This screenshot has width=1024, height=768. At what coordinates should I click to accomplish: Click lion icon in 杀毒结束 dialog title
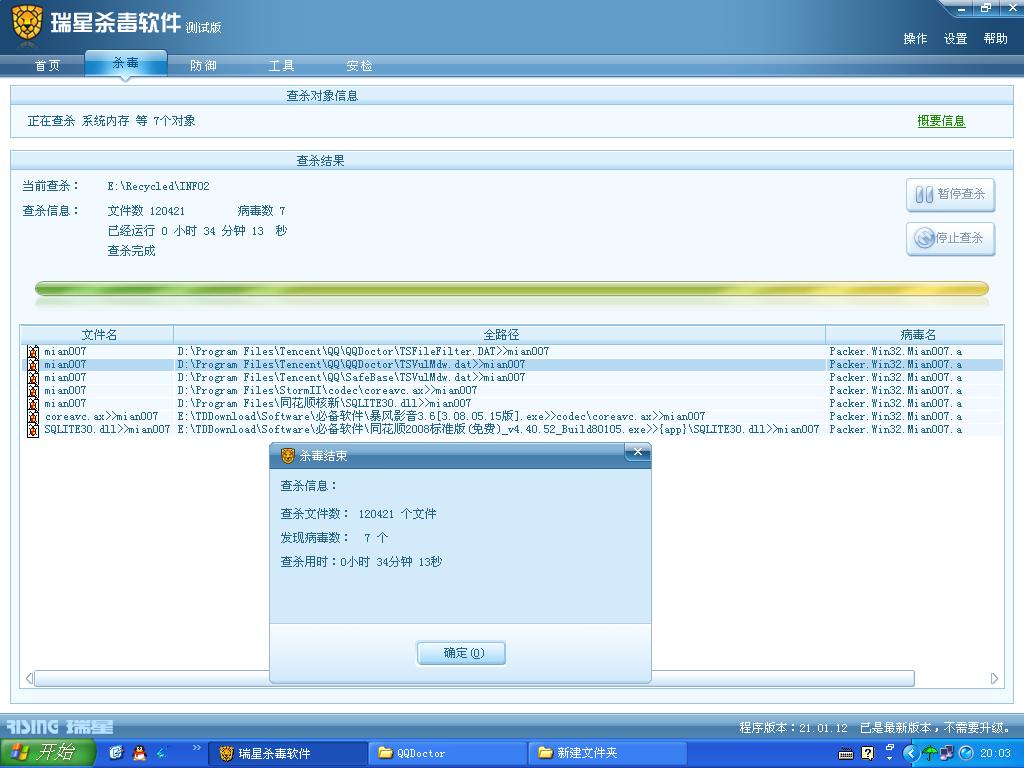click(287, 456)
